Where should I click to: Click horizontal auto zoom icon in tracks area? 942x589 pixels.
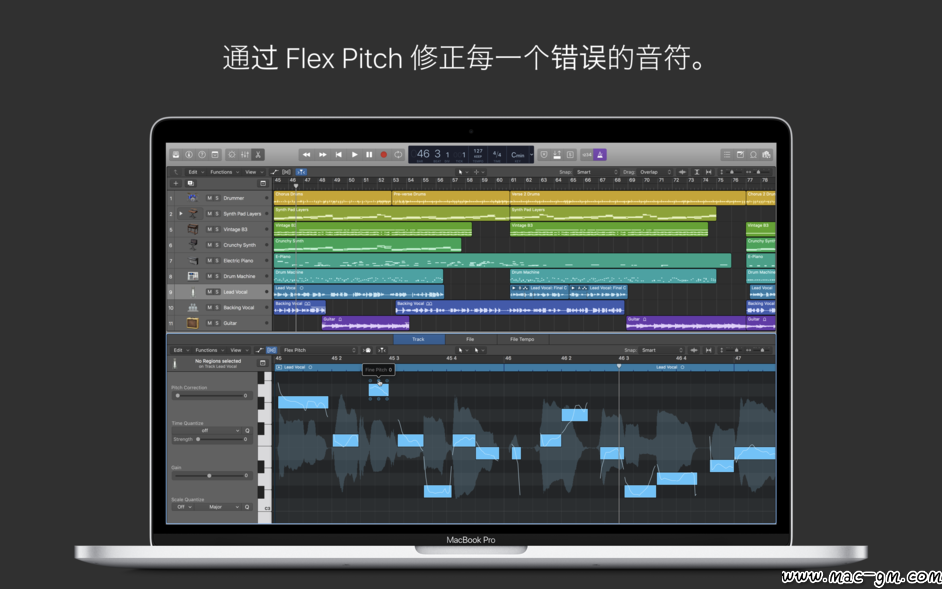tap(711, 172)
